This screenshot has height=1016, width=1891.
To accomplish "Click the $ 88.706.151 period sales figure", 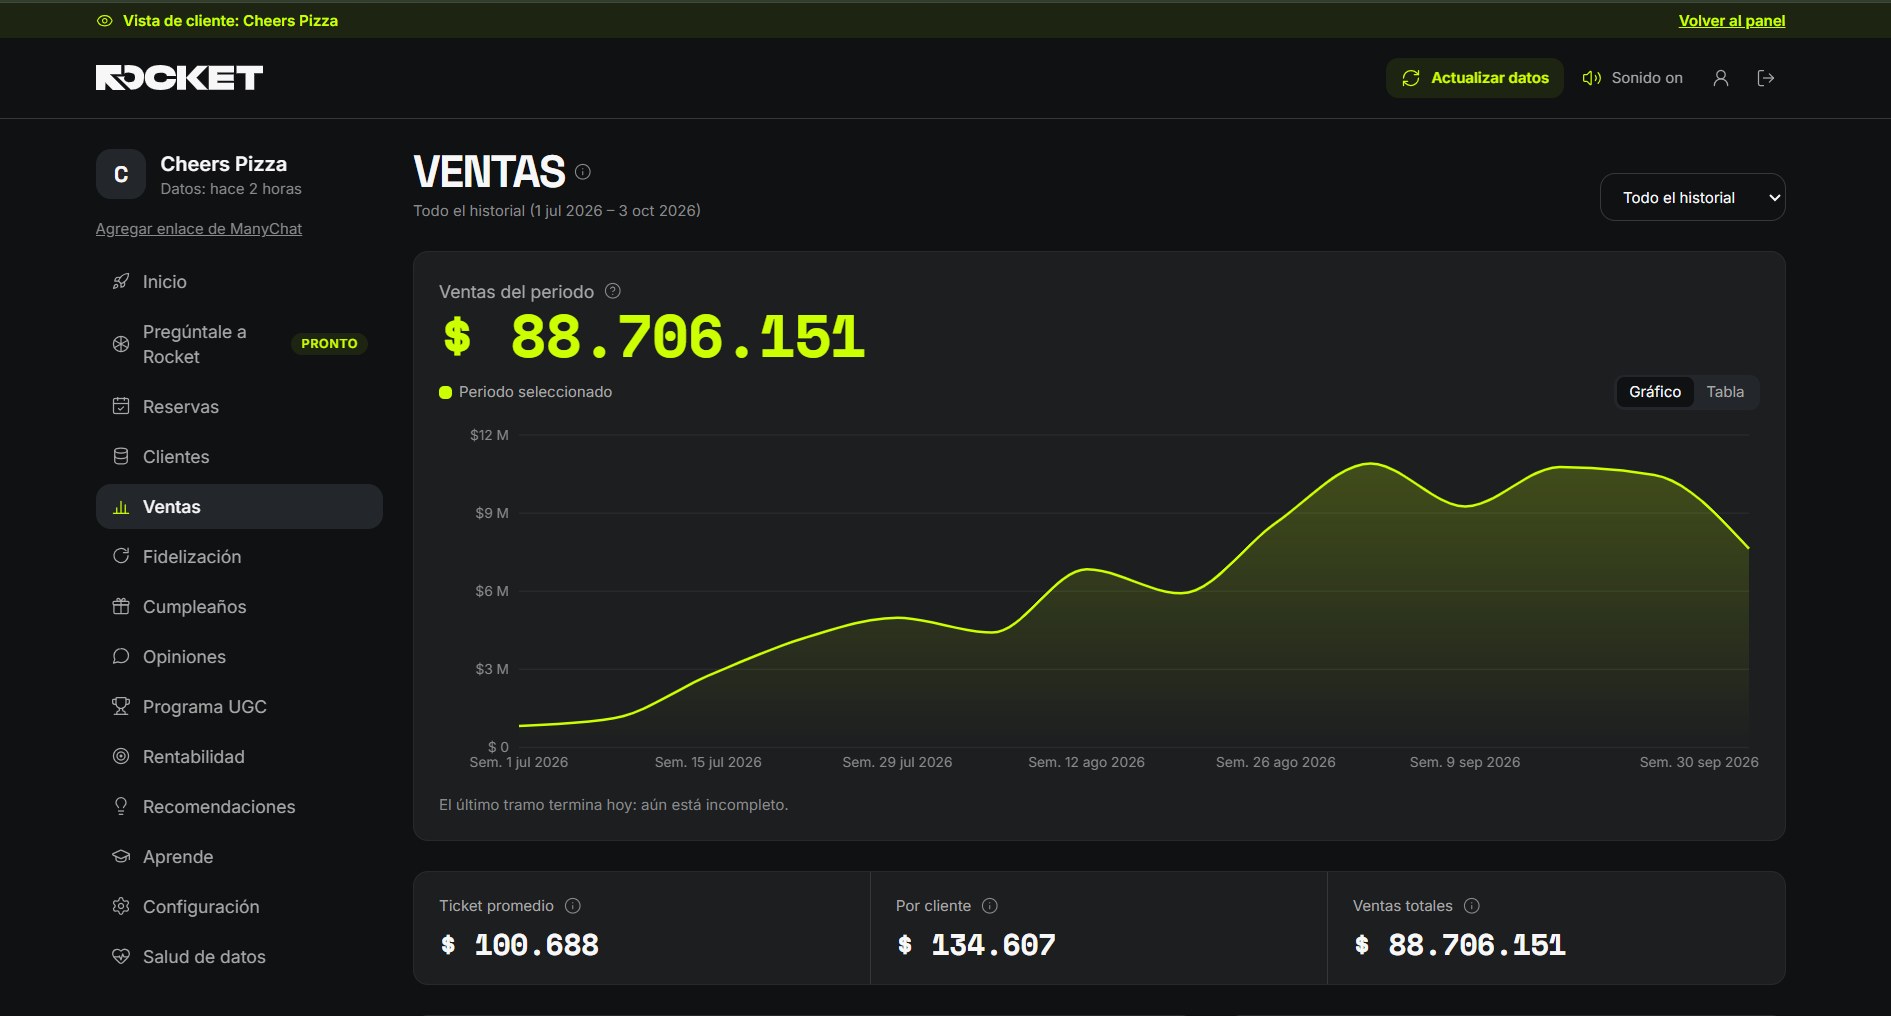I will click(x=654, y=337).
